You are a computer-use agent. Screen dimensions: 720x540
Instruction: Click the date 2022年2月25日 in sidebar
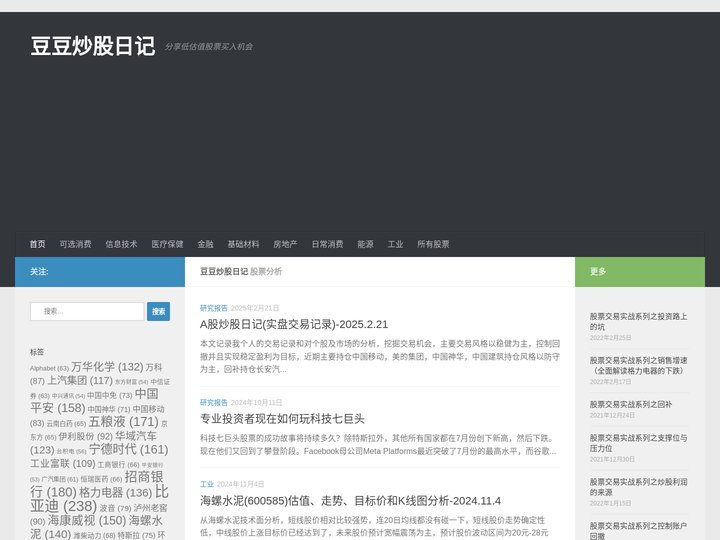click(x=610, y=338)
